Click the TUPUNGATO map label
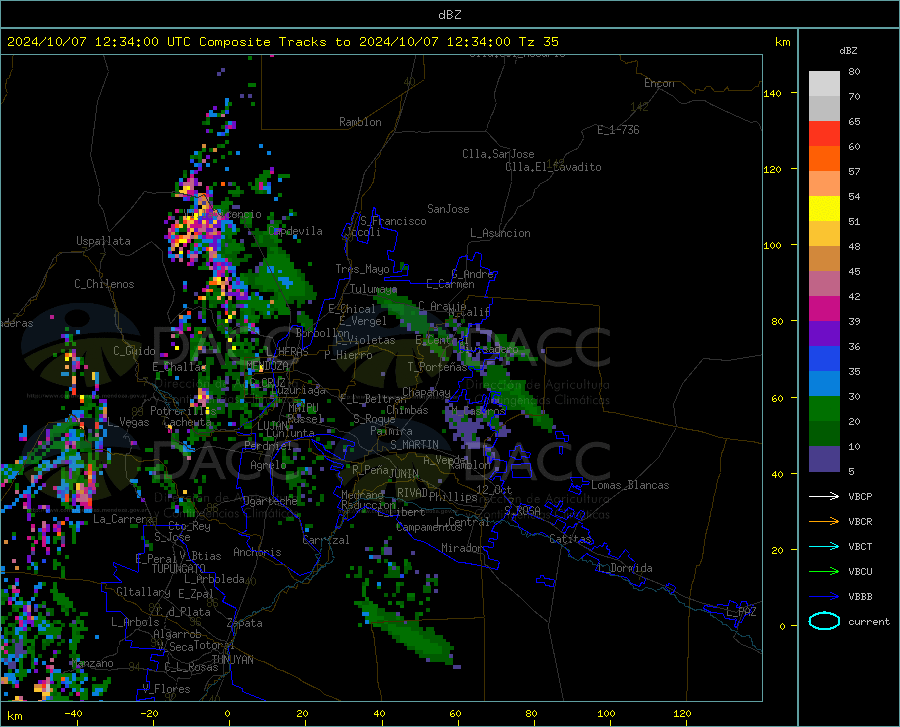900x727 pixels. click(x=179, y=569)
